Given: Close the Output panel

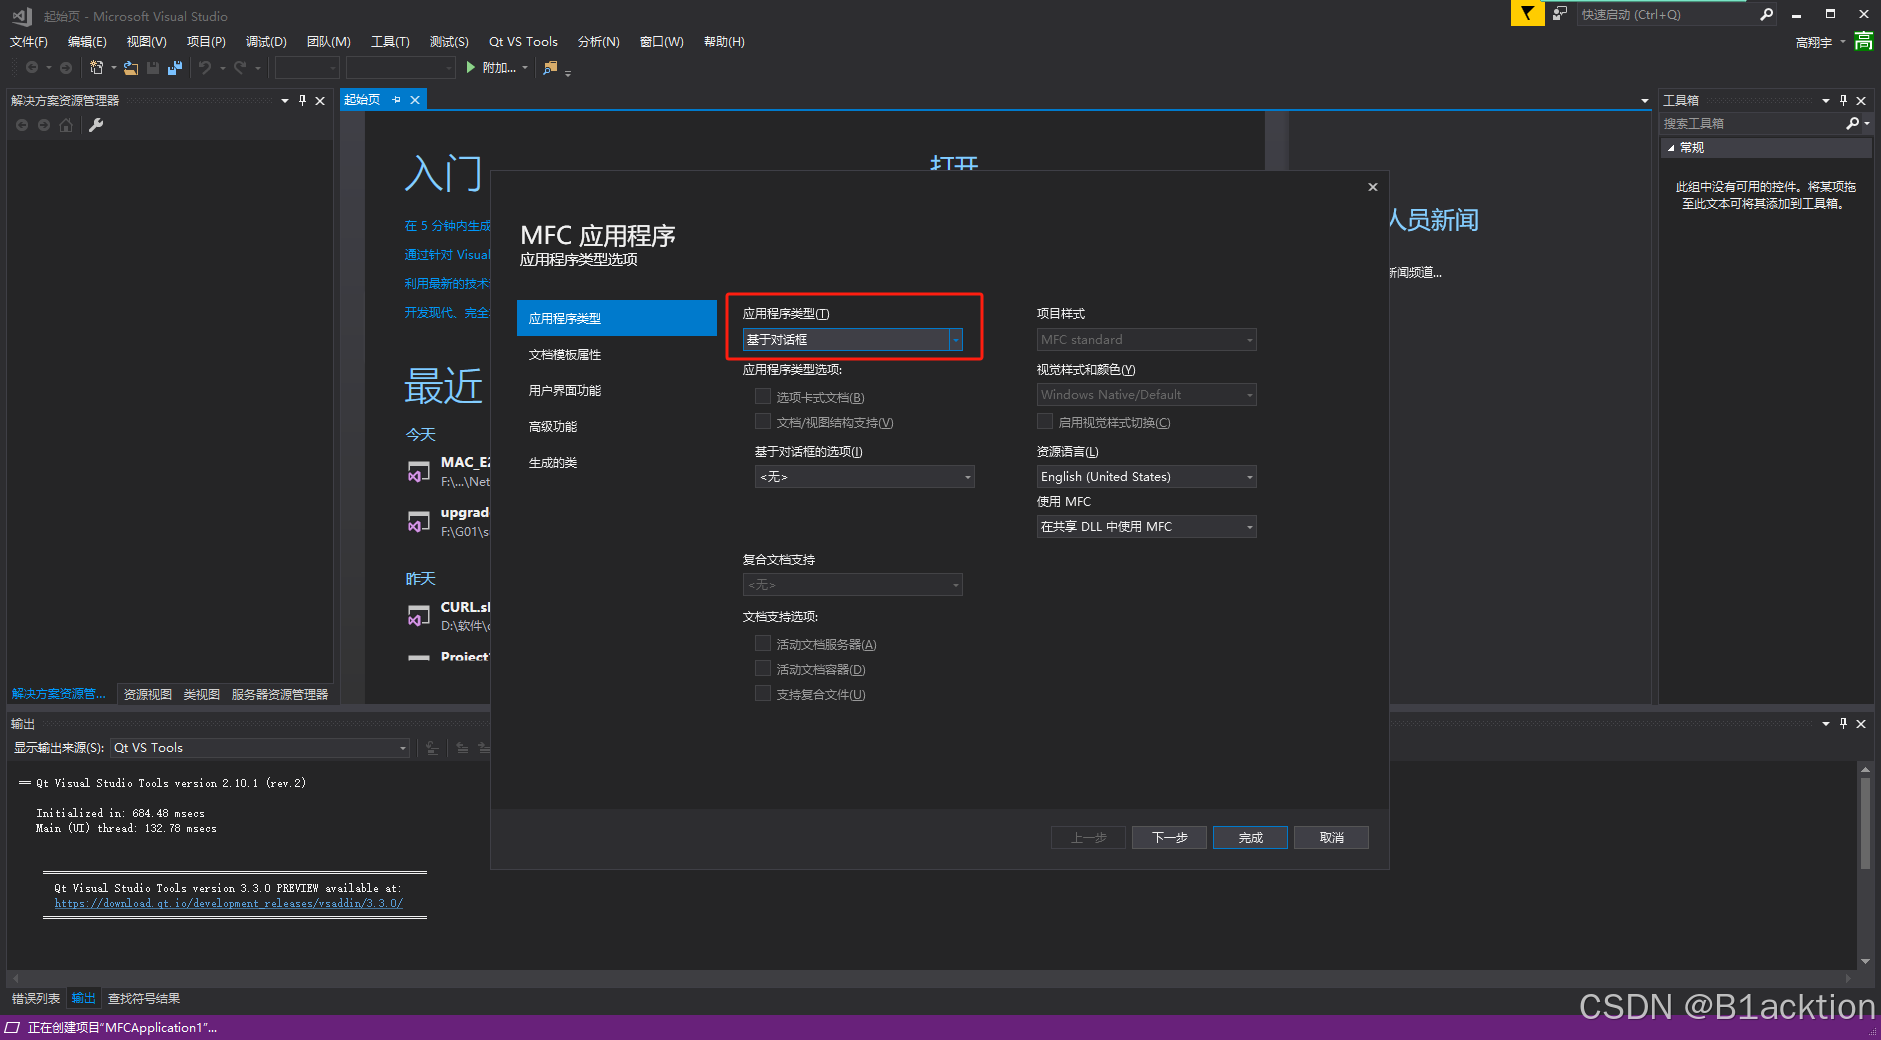Looking at the screenshot, I should [1861, 723].
